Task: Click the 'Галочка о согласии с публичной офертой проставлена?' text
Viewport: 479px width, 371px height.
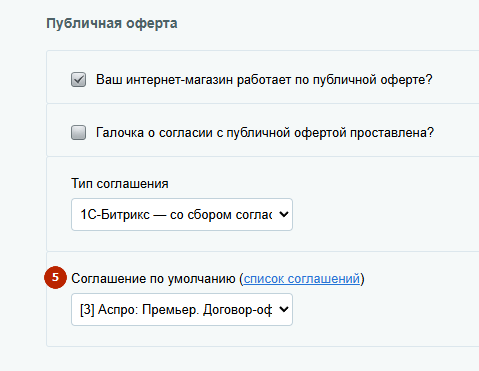Action: (x=265, y=132)
